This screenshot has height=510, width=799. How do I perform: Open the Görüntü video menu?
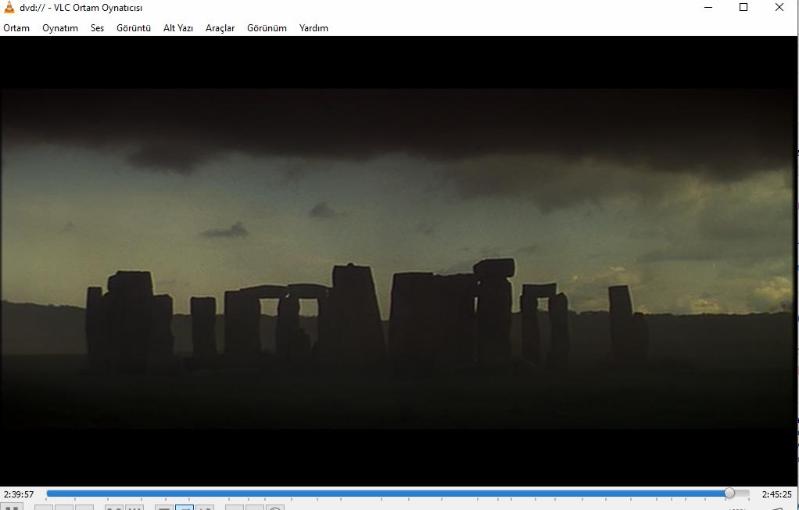pos(133,28)
